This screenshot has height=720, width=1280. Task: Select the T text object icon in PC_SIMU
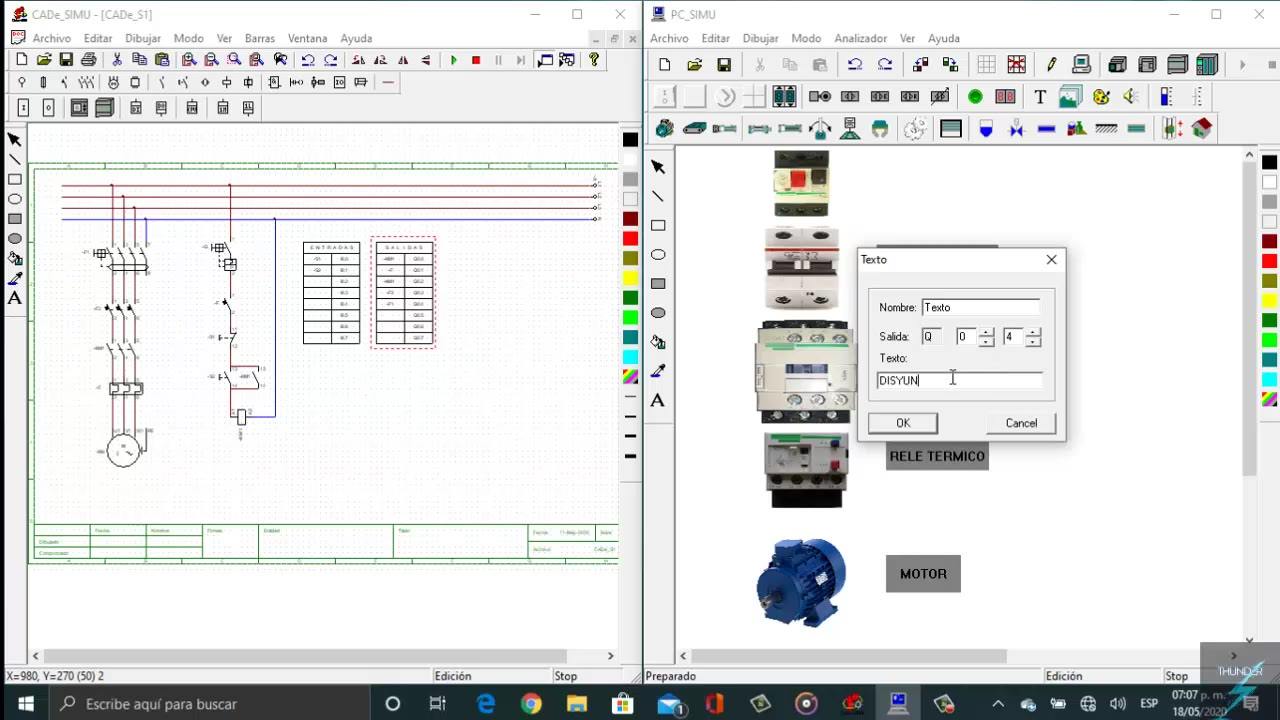pos(1040,97)
